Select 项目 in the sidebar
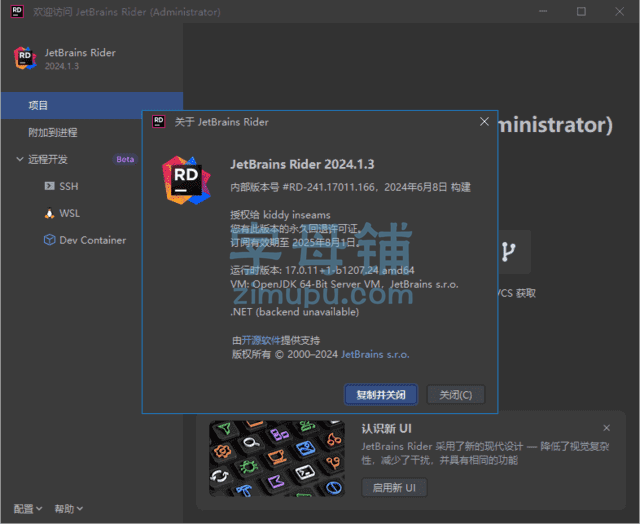Image resolution: width=640 pixels, height=524 pixels. 92,105
